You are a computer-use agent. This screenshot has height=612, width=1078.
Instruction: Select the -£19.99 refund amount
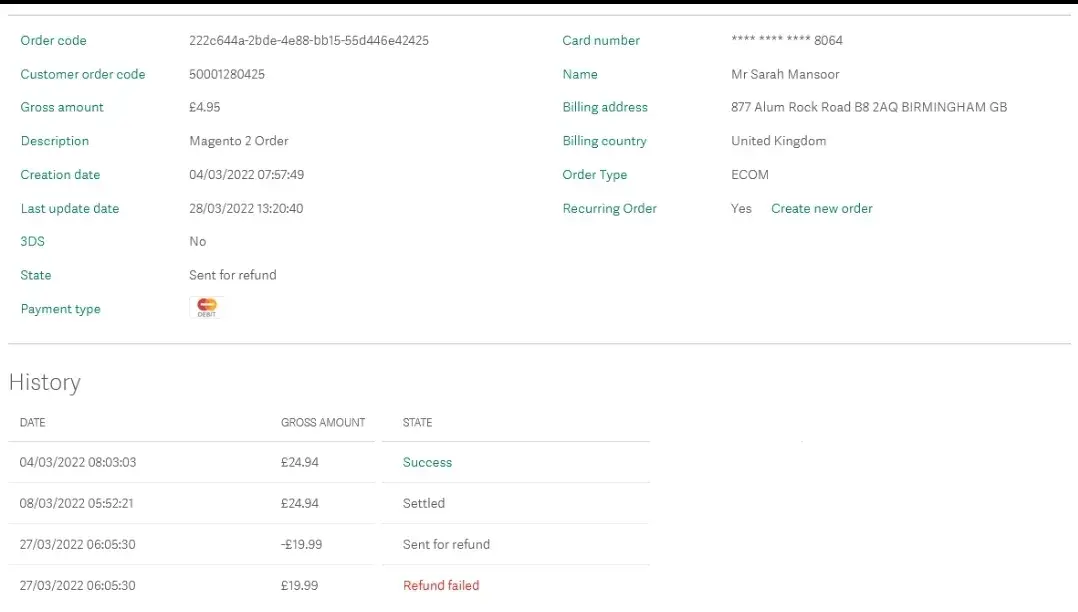(299, 544)
